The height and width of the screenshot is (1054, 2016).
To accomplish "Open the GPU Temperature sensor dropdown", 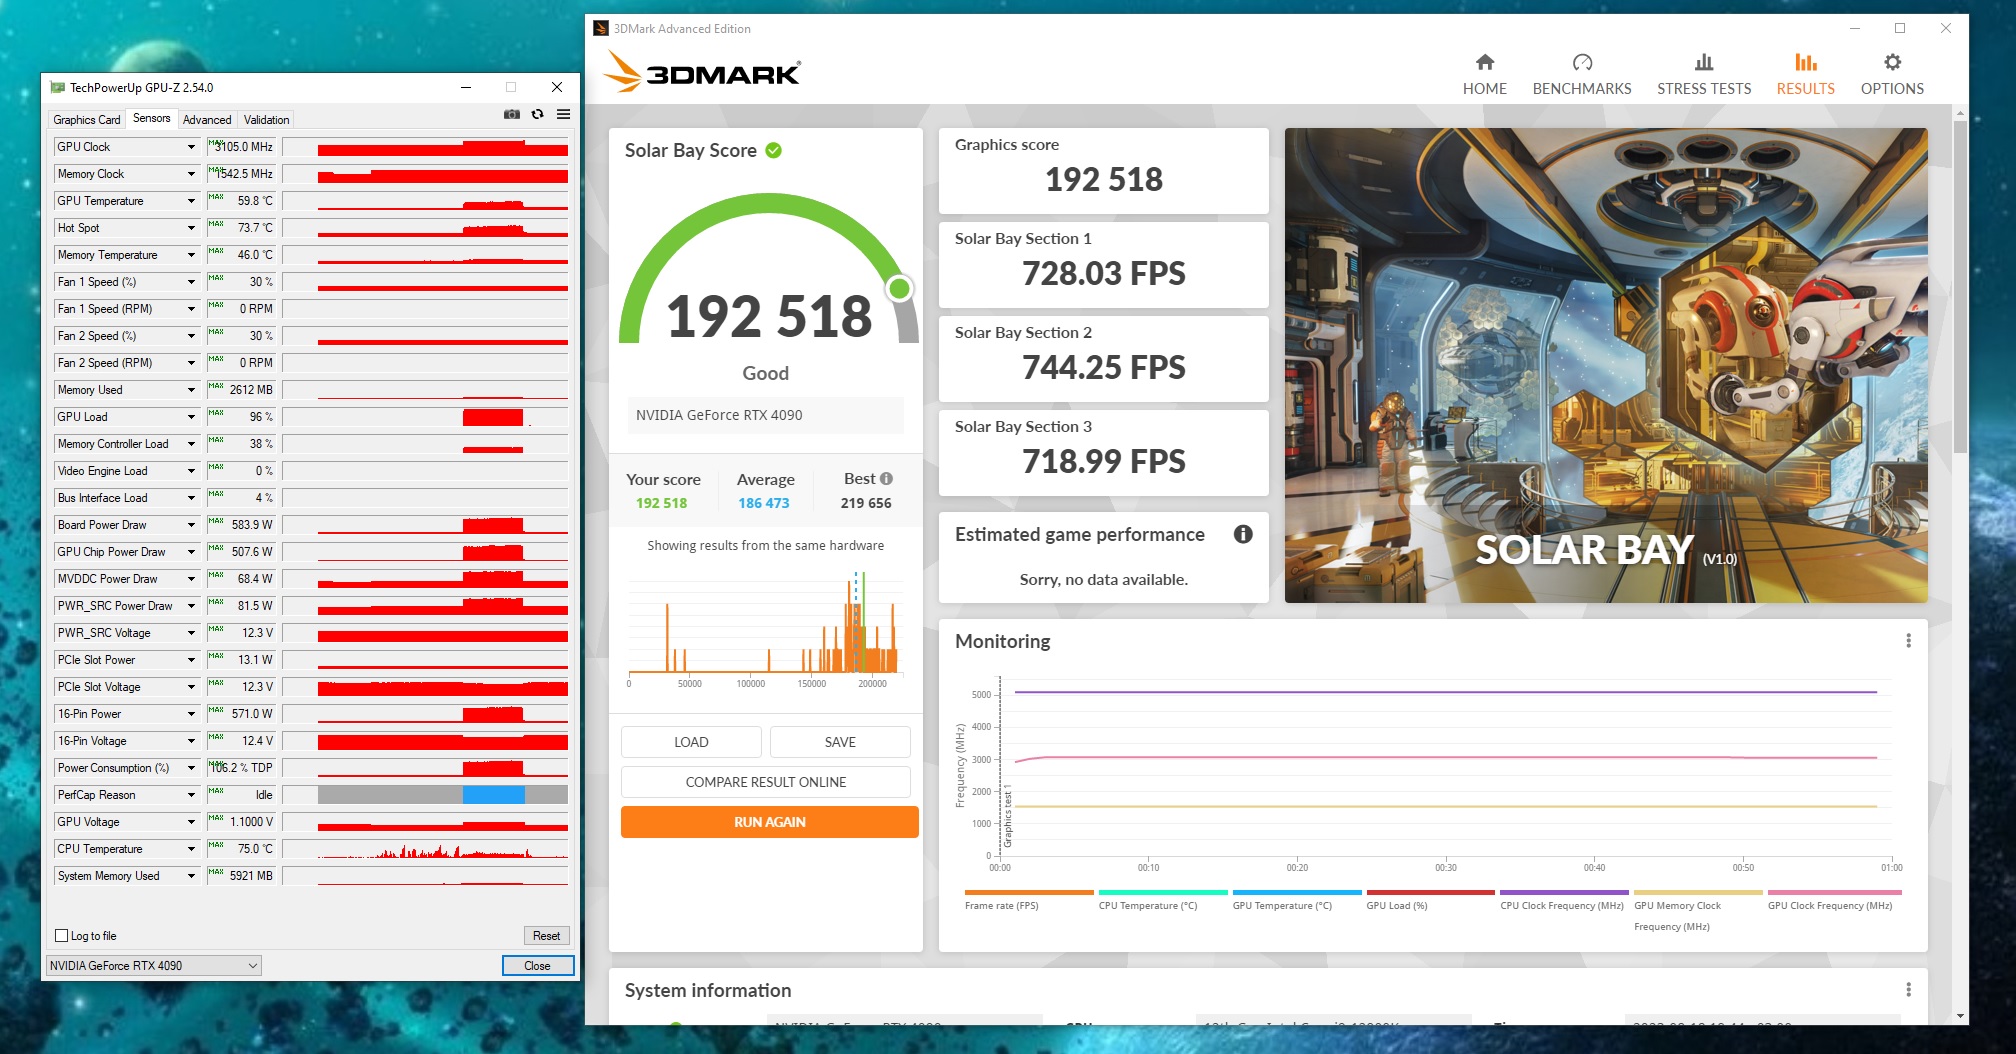I will pos(191,201).
